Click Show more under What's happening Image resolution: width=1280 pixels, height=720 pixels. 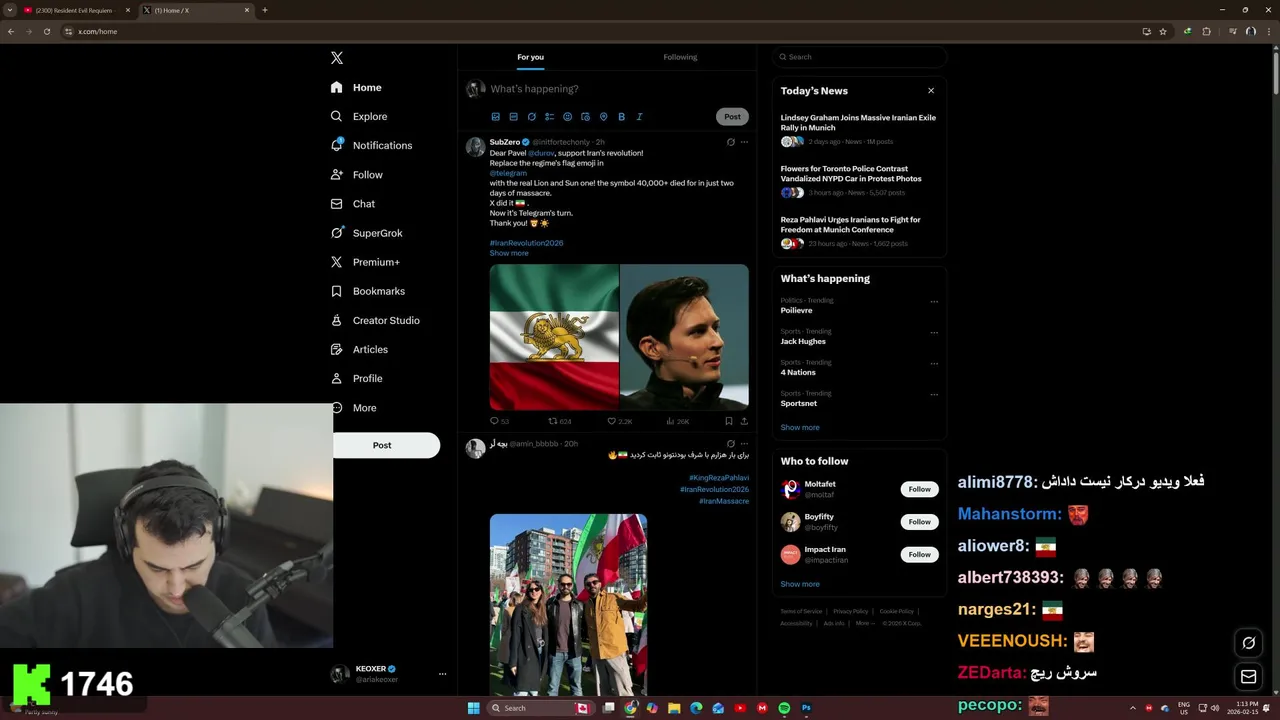[800, 428]
